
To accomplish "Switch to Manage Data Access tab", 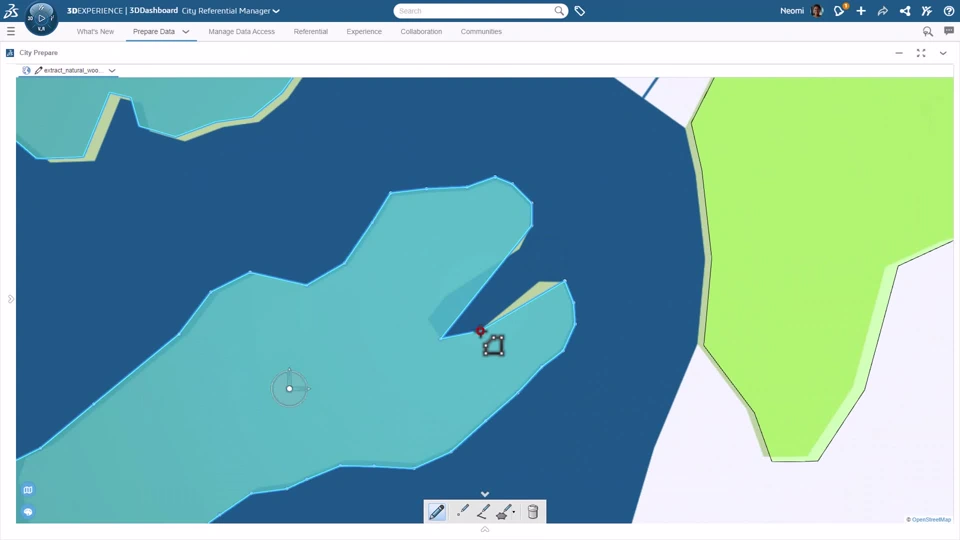I will pos(241,31).
